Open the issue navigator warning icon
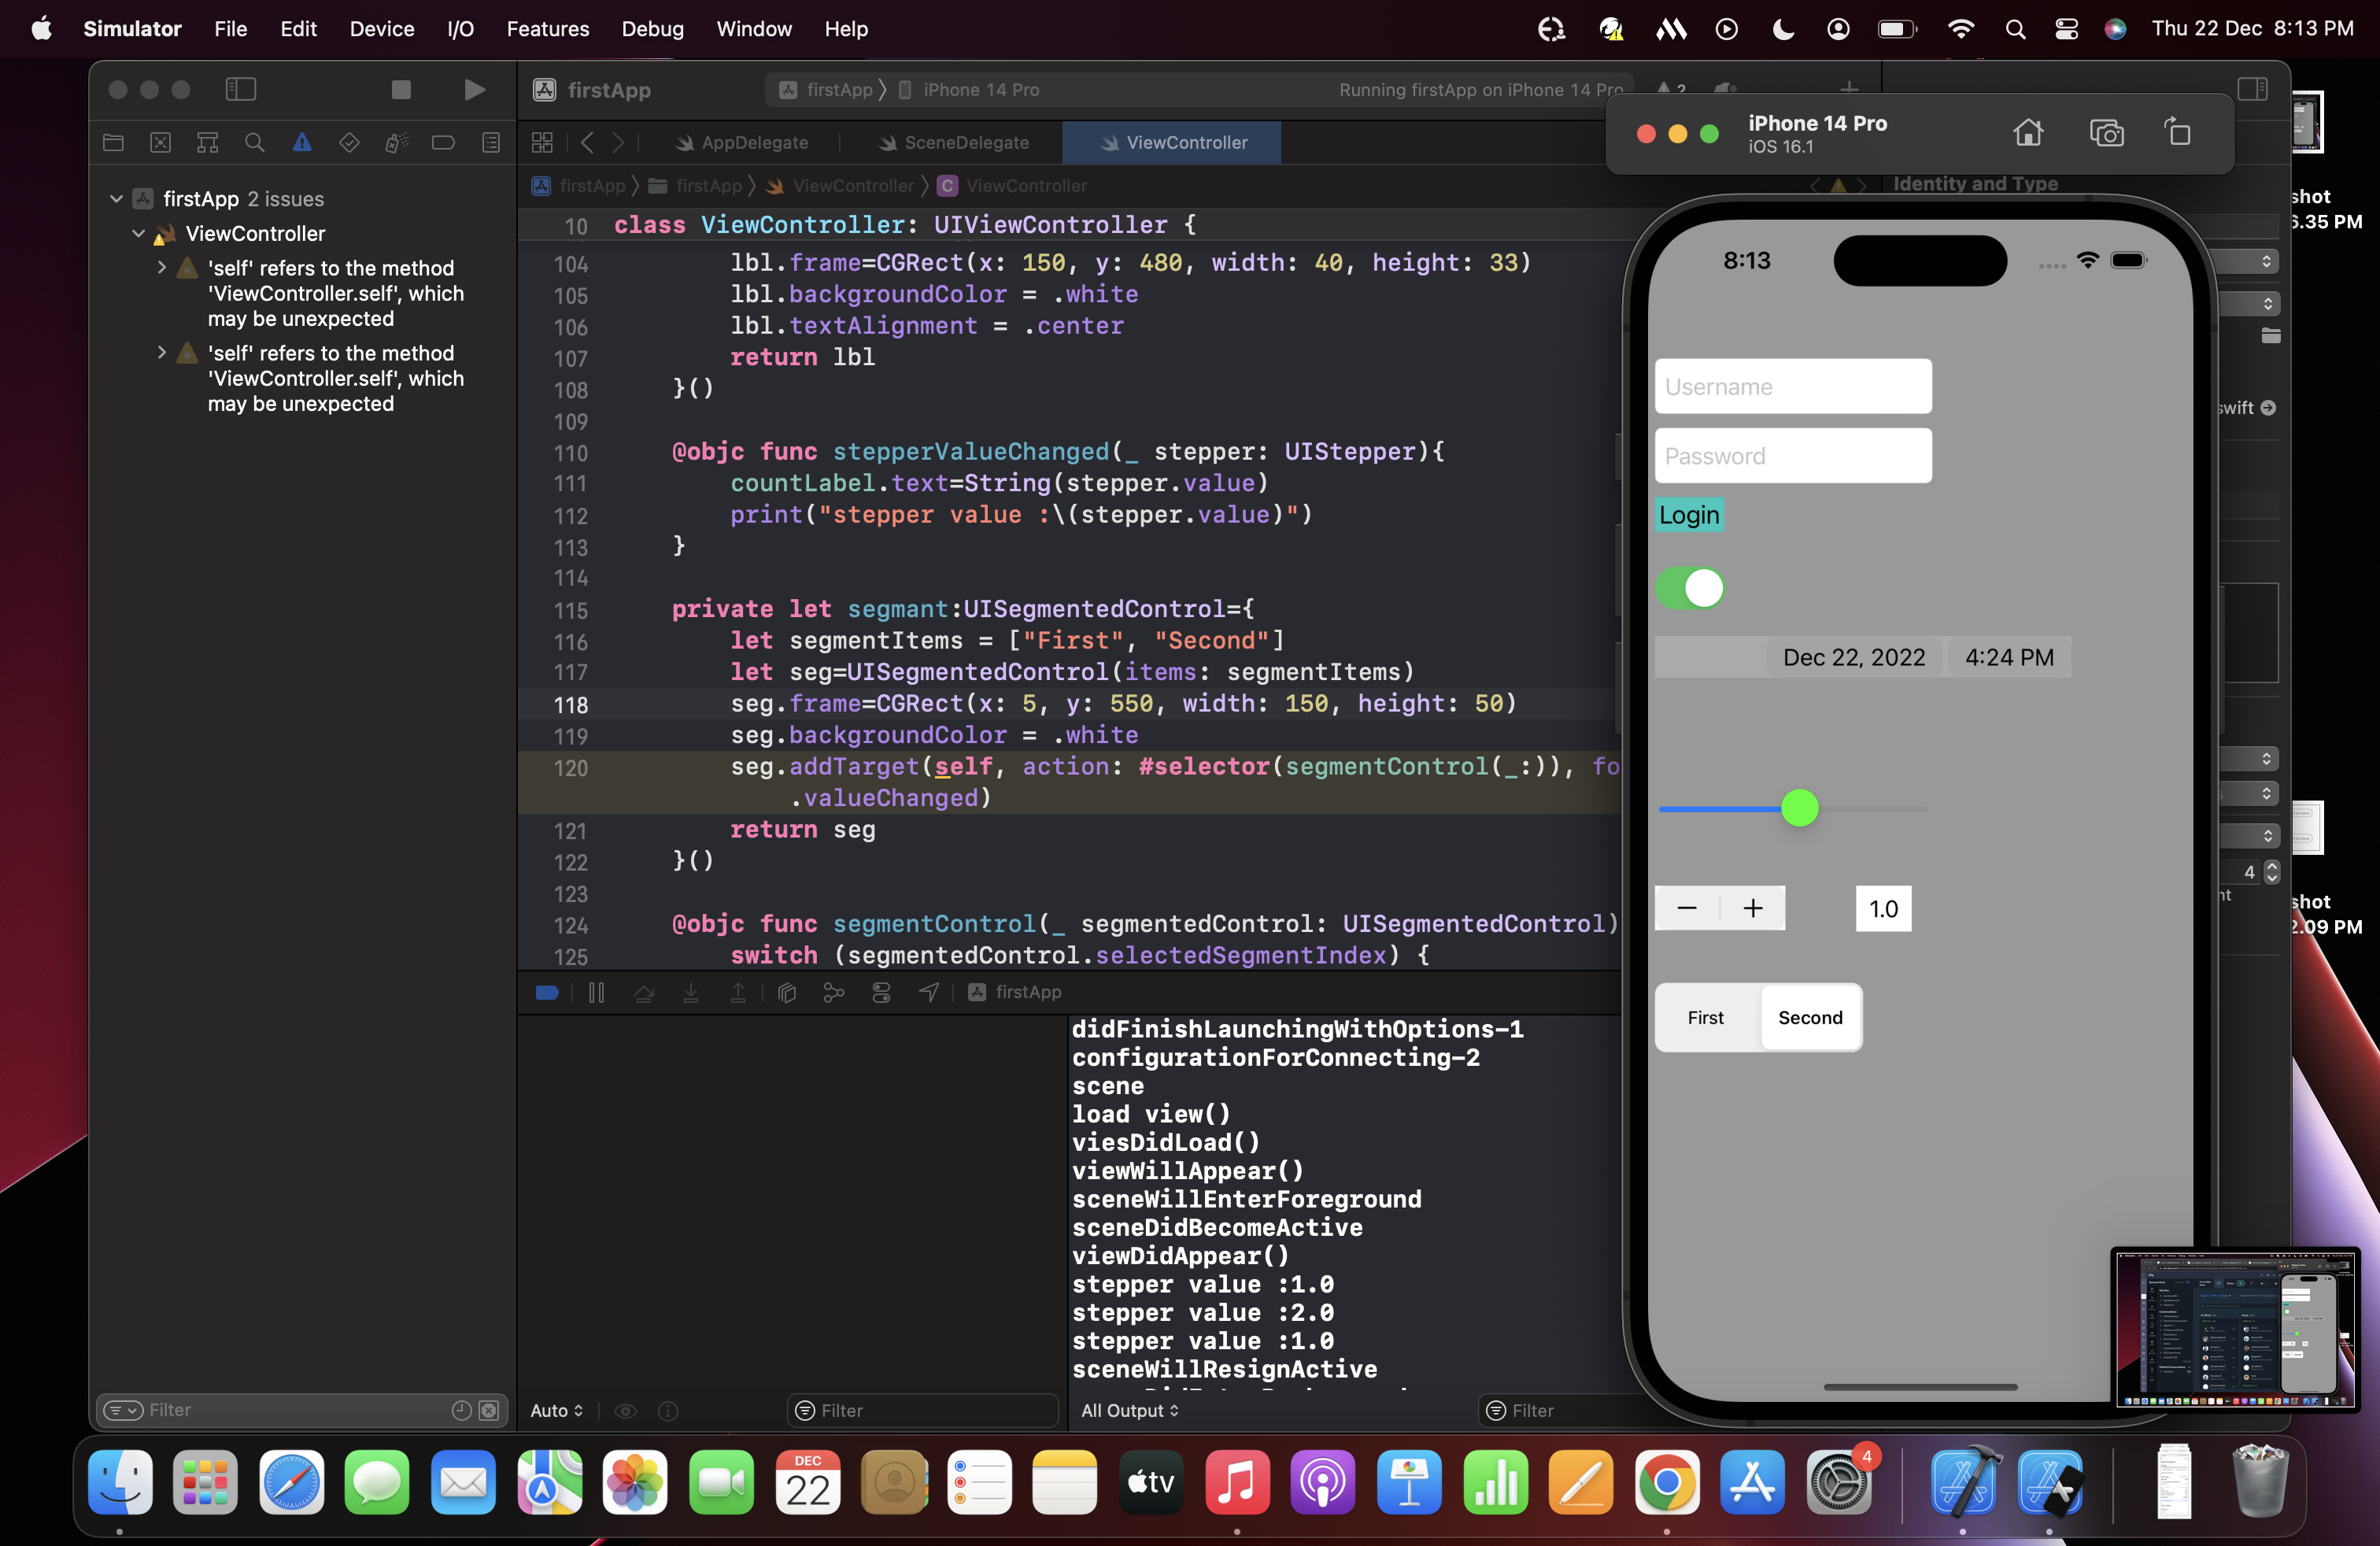2380x1546 pixels. [x=302, y=143]
